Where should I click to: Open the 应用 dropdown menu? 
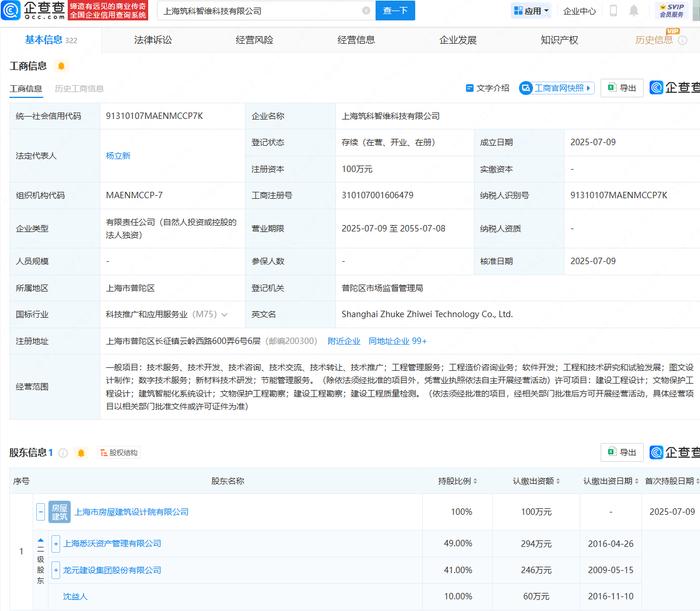point(531,11)
